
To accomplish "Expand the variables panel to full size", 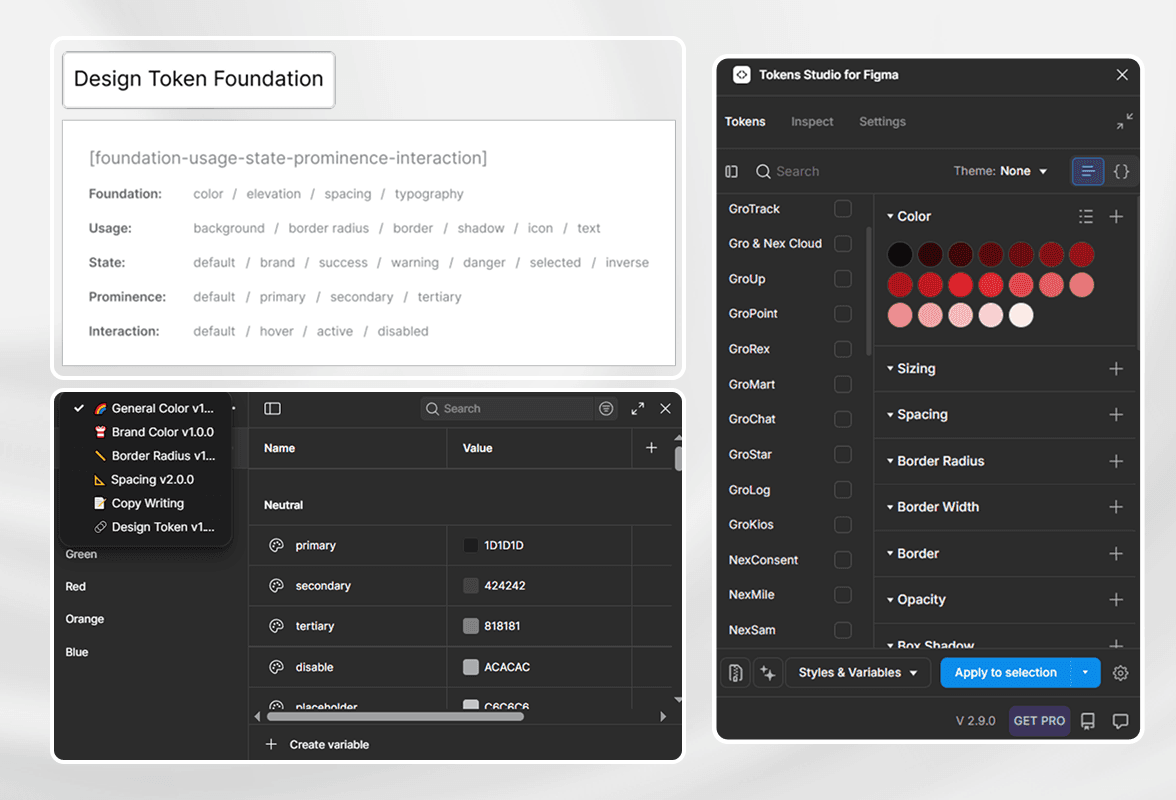I will click(x=638, y=409).
